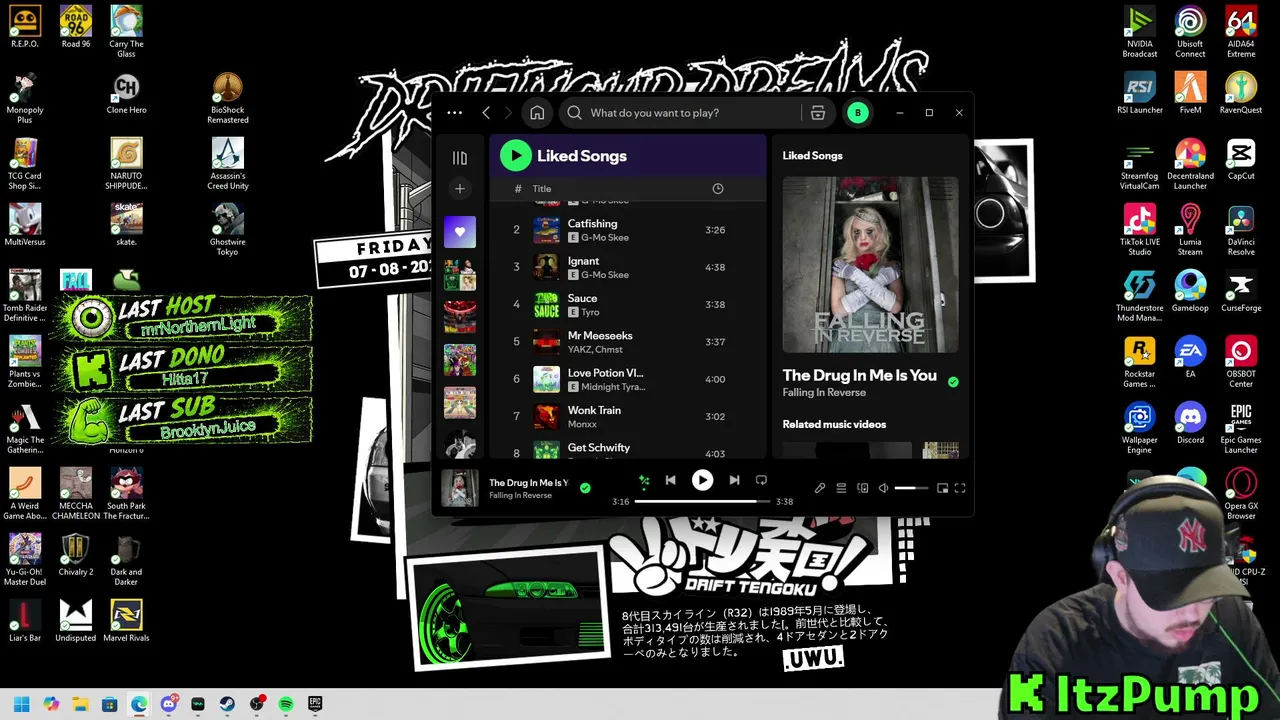Toggle the liked checkmark in the right panel
Image resolution: width=1280 pixels, height=720 pixels.
pyautogui.click(x=953, y=382)
